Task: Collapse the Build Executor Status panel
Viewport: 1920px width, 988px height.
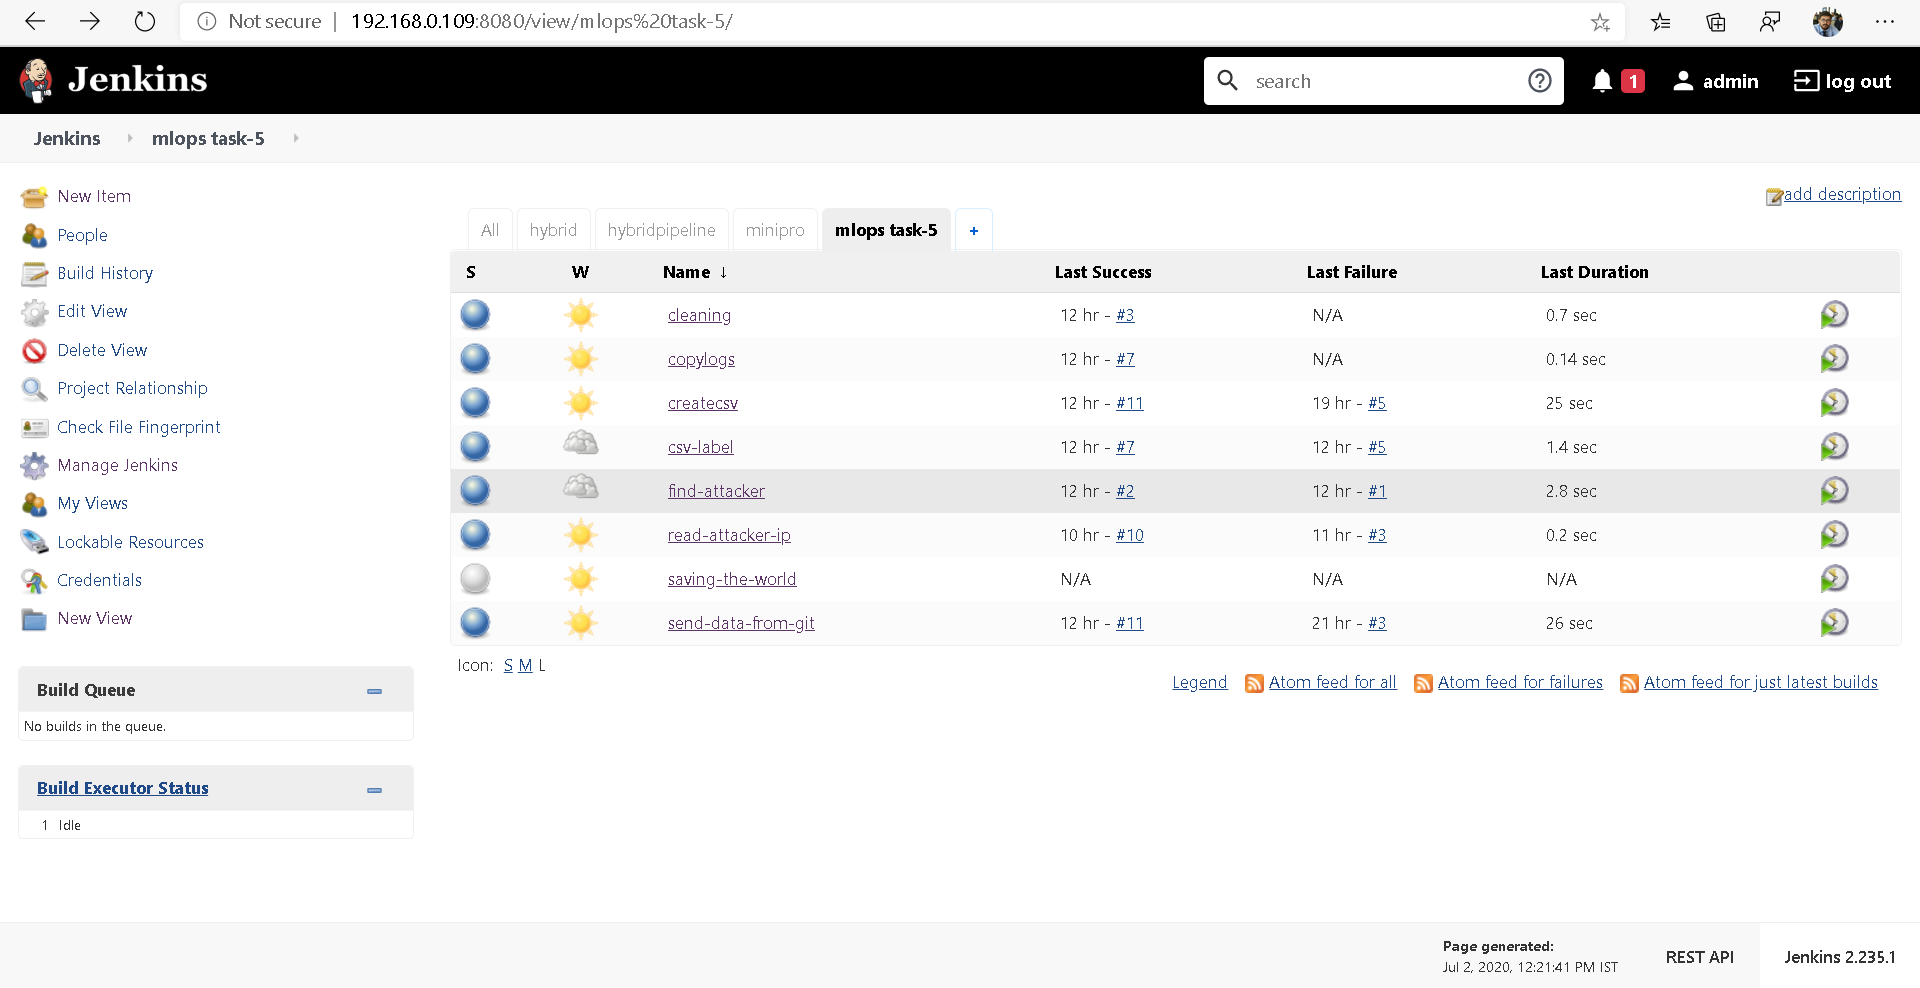Action: tap(374, 790)
